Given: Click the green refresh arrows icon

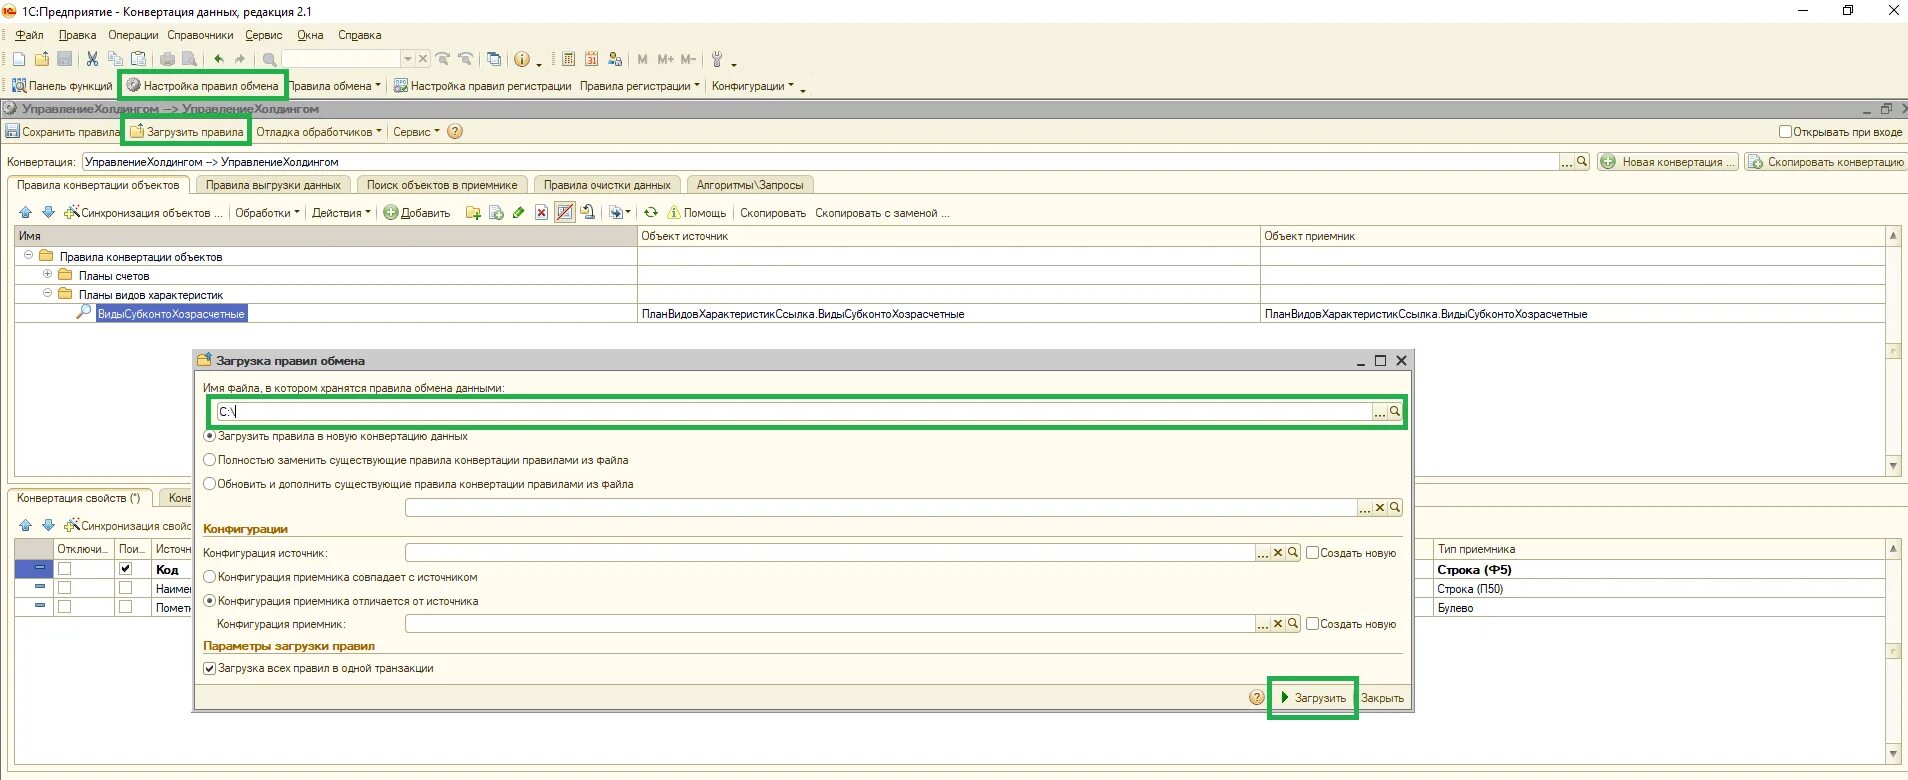Looking at the screenshot, I should [651, 212].
